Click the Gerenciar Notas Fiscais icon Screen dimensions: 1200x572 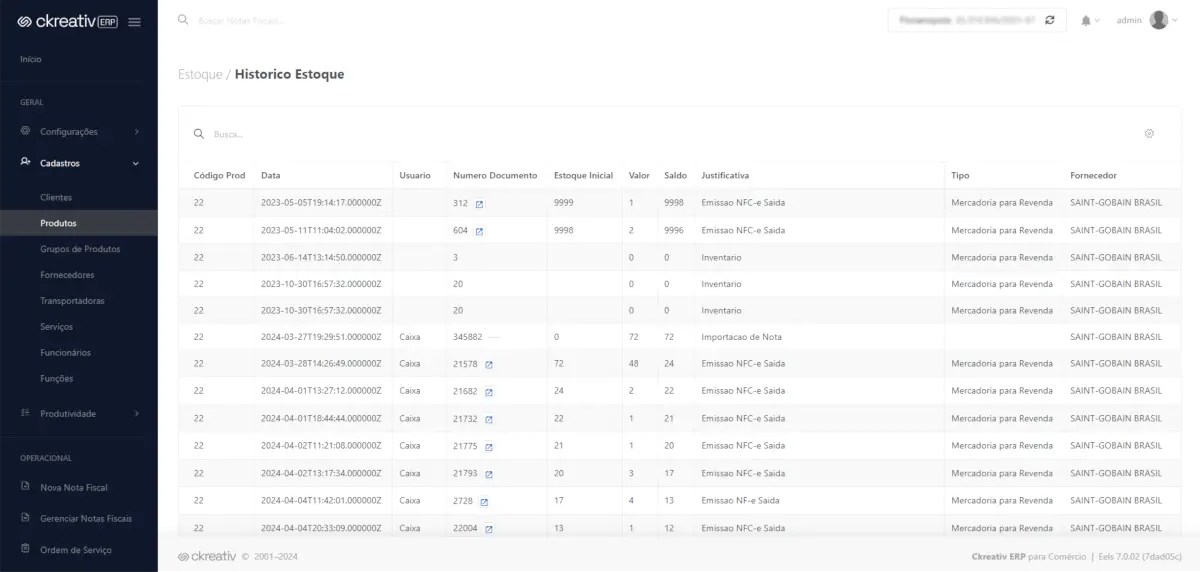click(x=26, y=518)
